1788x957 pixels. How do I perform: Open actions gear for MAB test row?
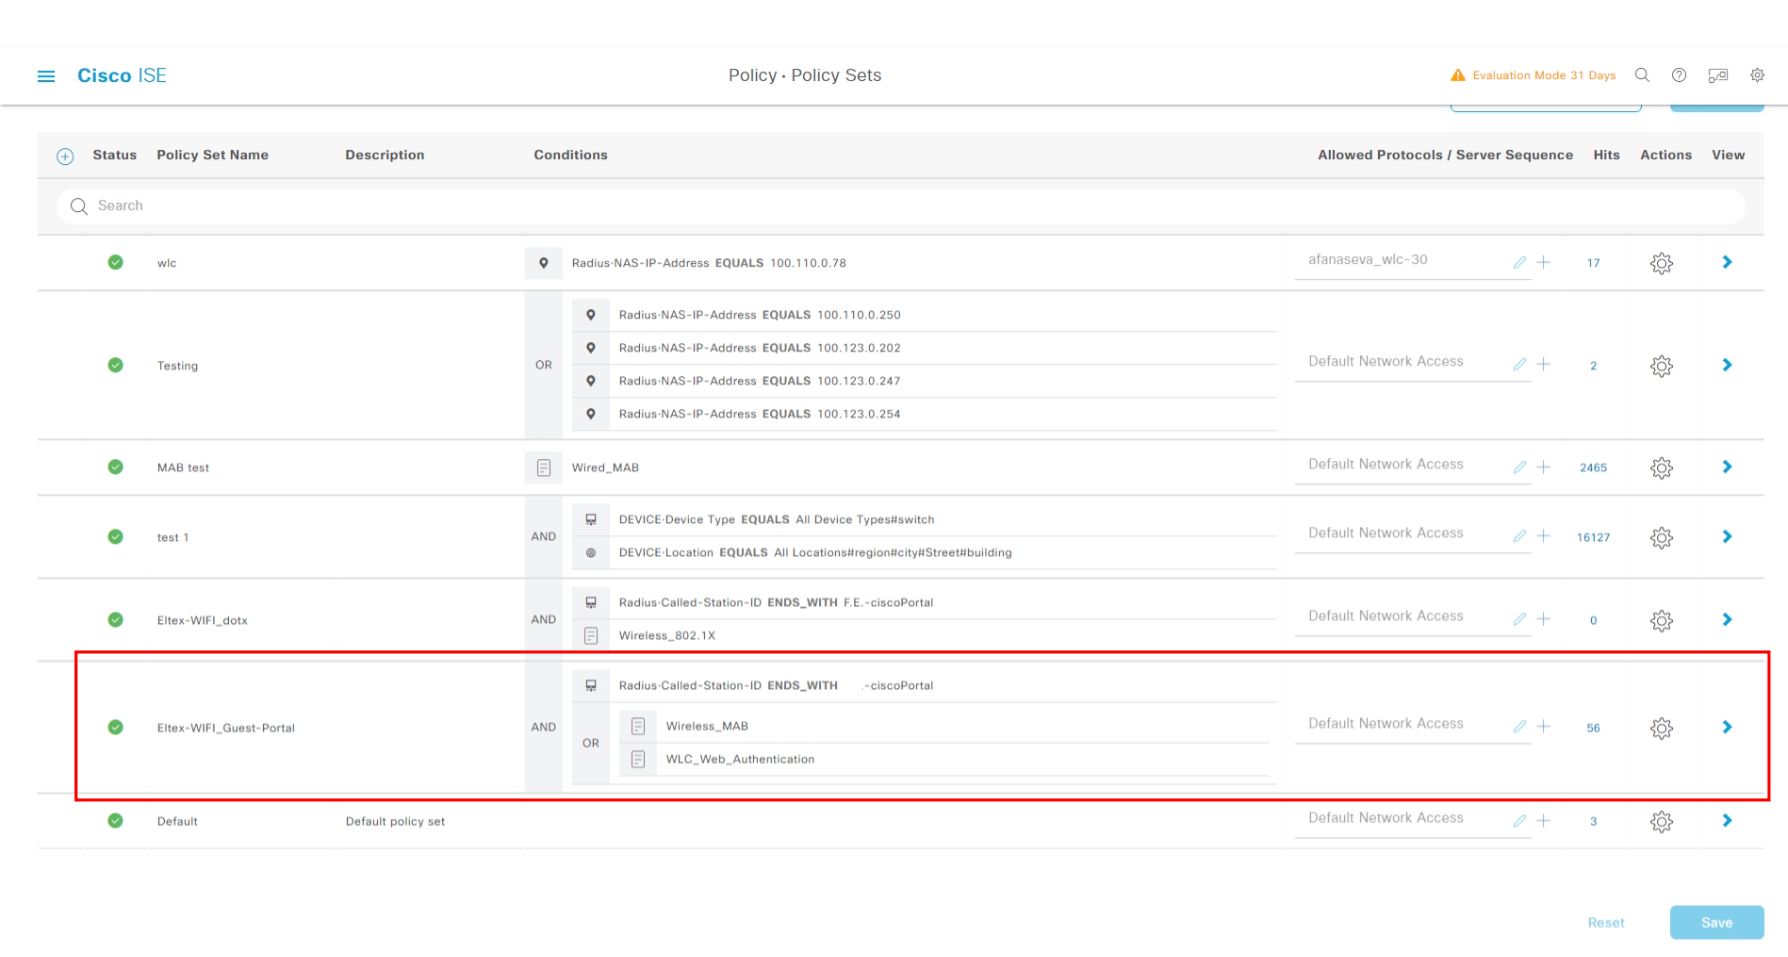coord(1661,468)
